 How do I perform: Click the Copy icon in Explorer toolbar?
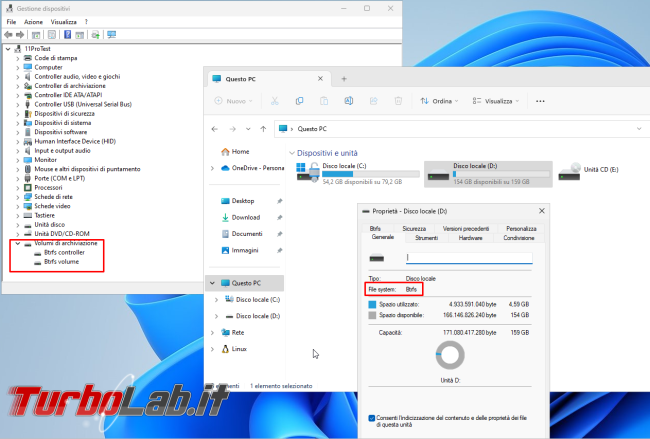(299, 101)
